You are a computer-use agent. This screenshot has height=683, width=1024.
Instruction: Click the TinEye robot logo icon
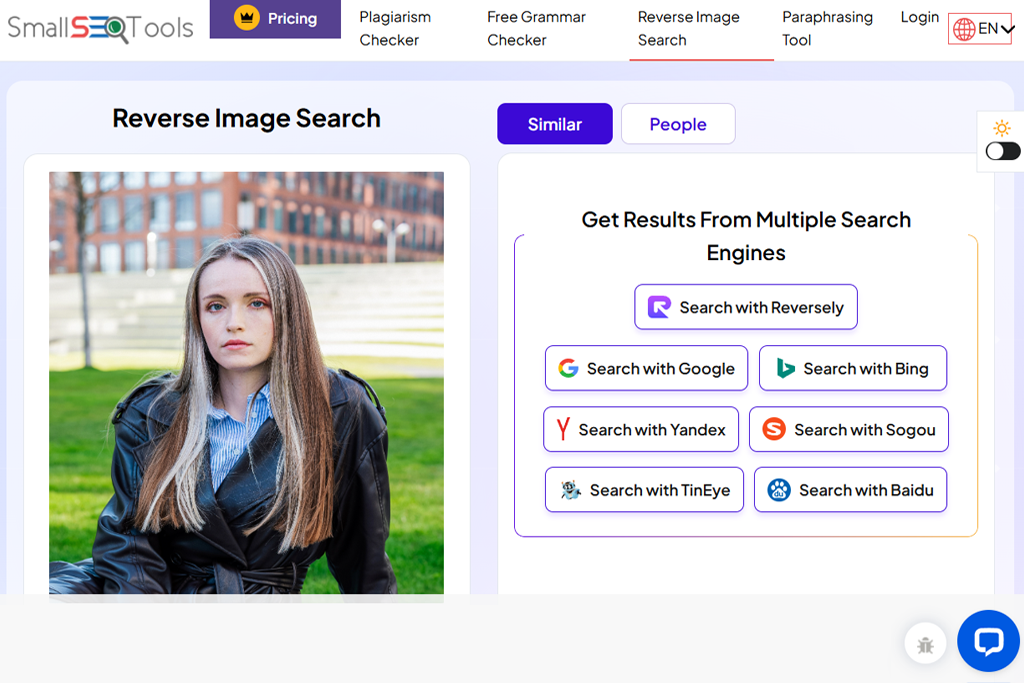(x=570, y=490)
